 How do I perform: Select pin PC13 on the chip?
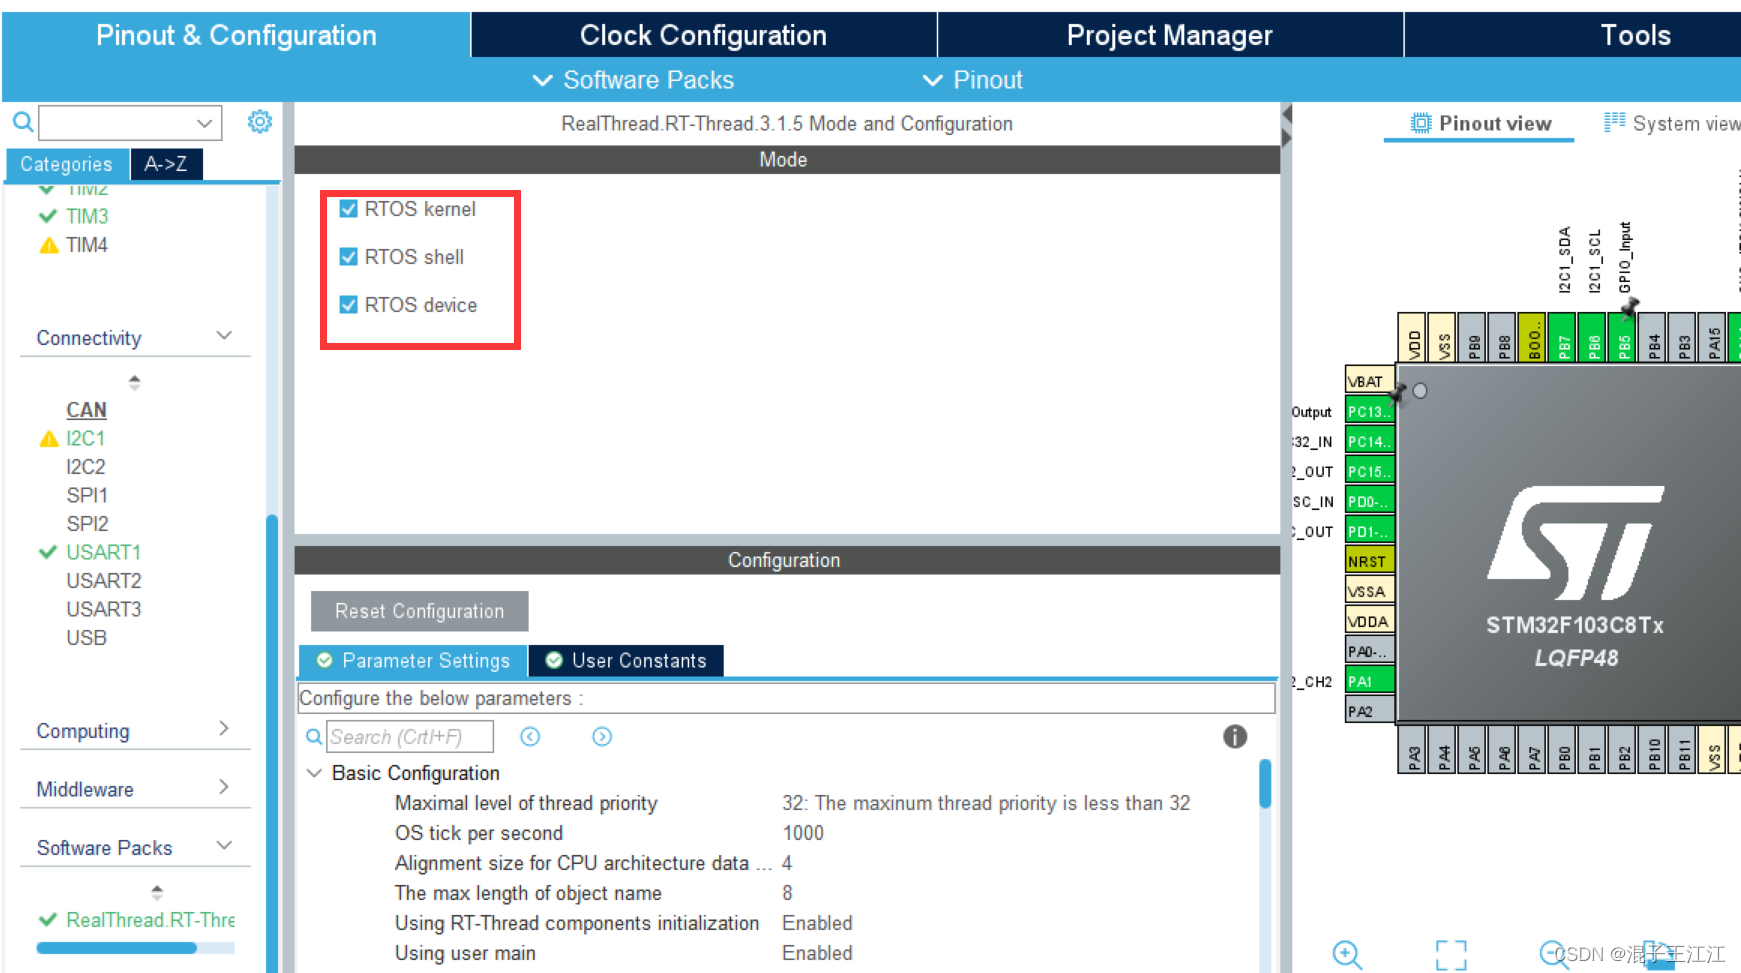click(x=1370, y=411)
